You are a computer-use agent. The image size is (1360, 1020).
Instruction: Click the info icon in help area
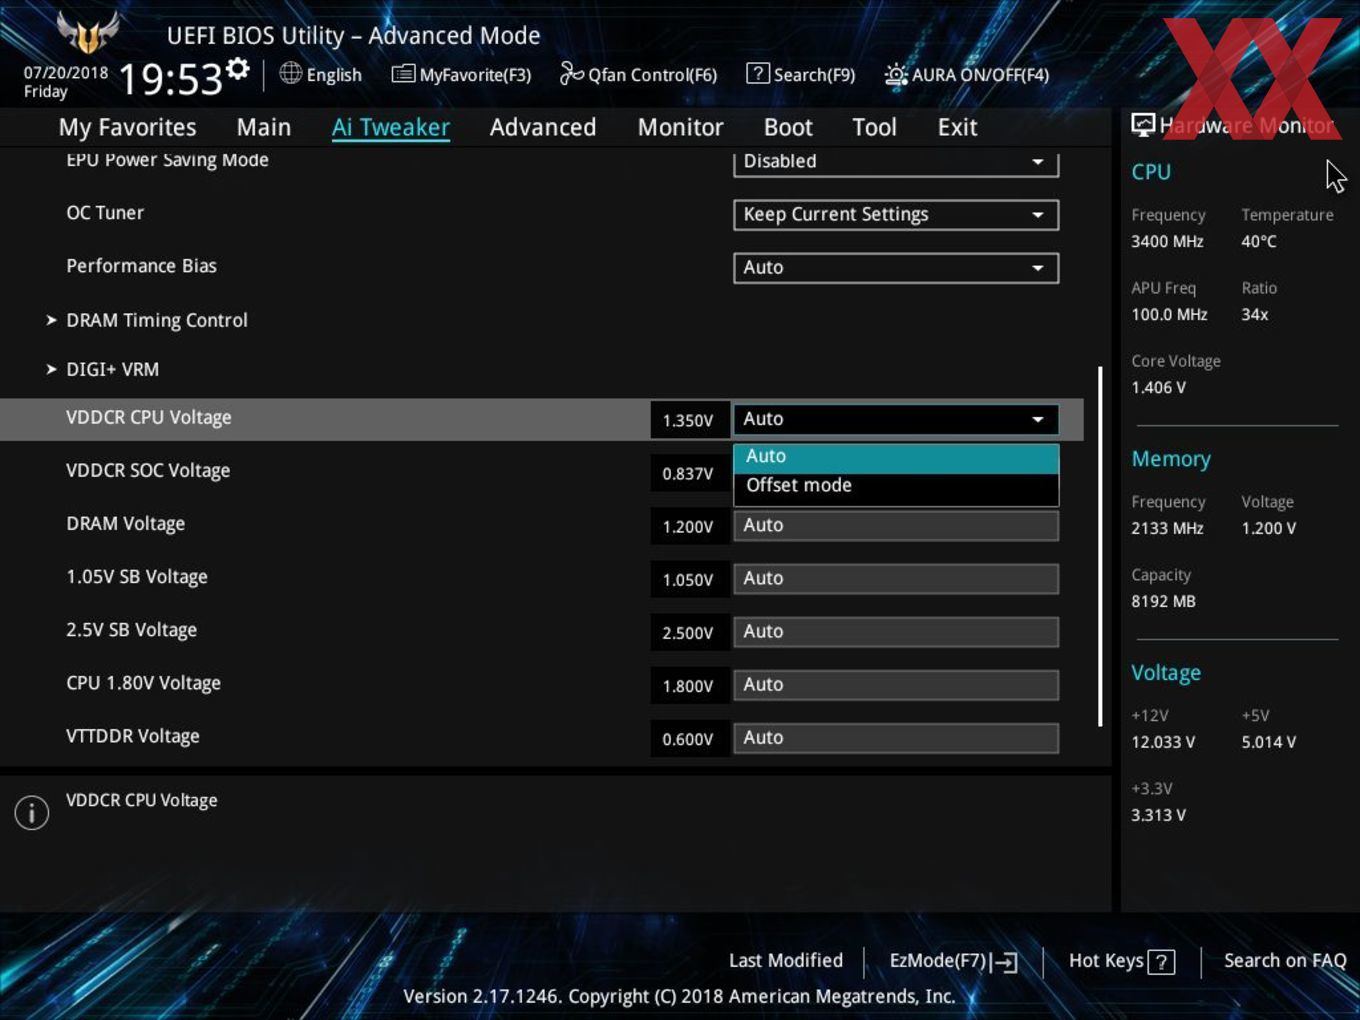click(32, 812)
